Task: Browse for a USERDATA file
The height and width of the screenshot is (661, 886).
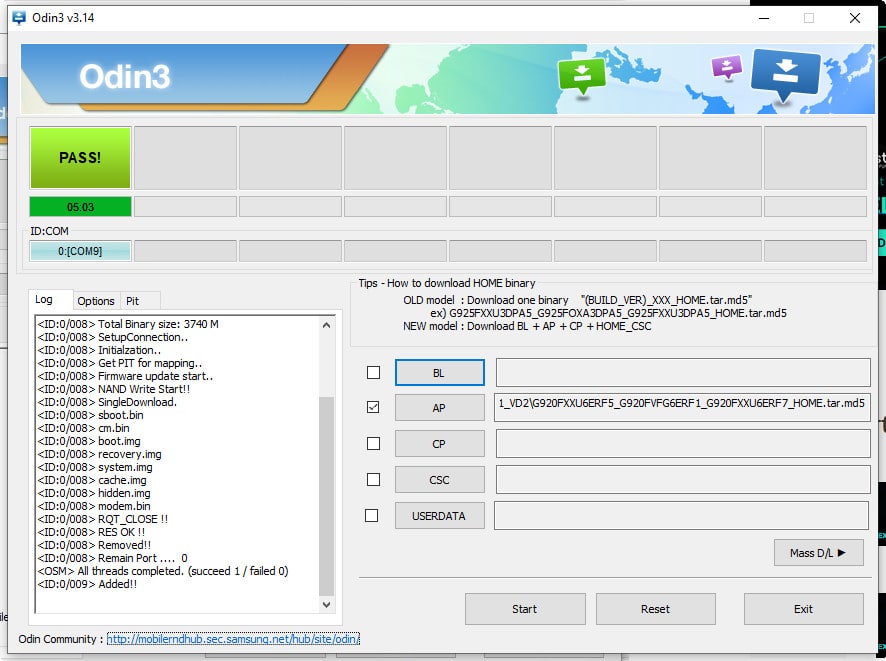Action: click(440, 516)
